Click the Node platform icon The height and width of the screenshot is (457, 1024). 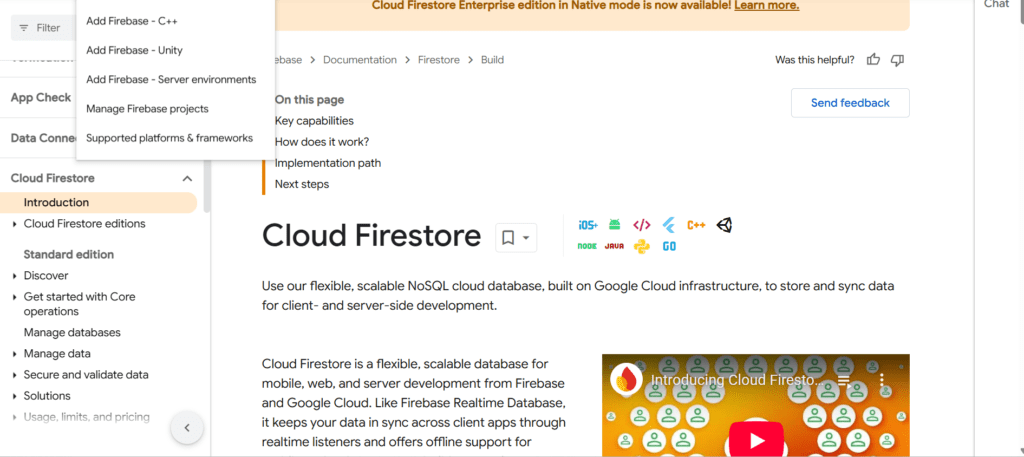pyautogui.click(x=587, y=246)
